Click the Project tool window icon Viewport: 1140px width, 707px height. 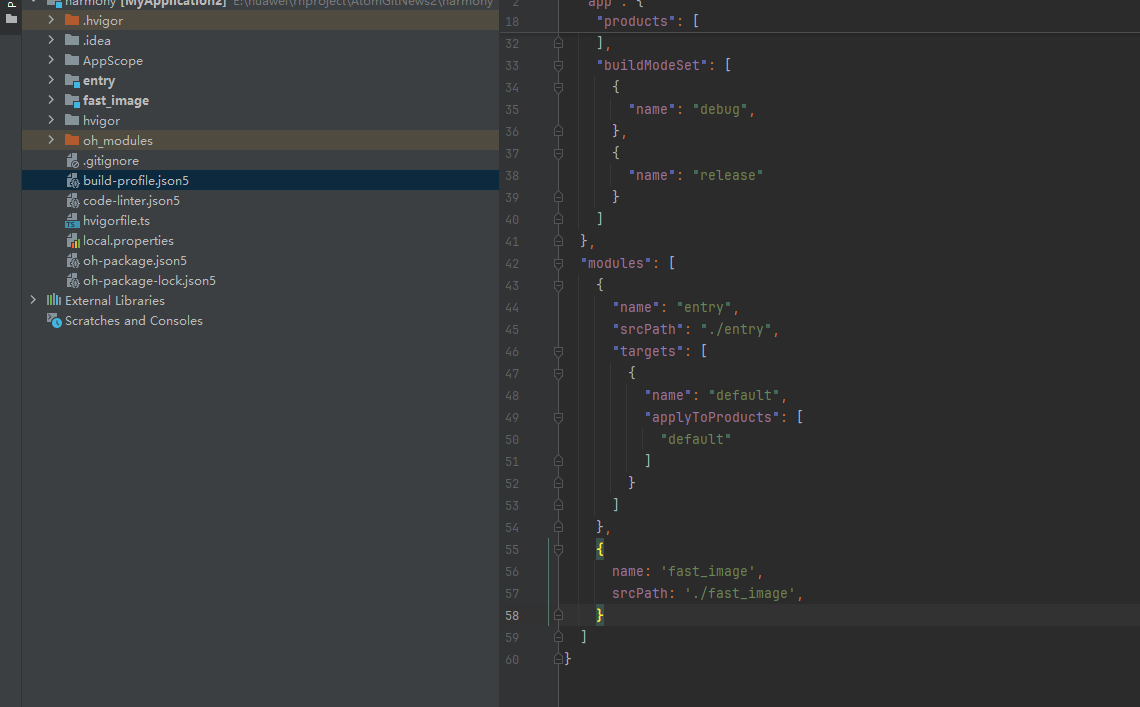pos(11,18)
